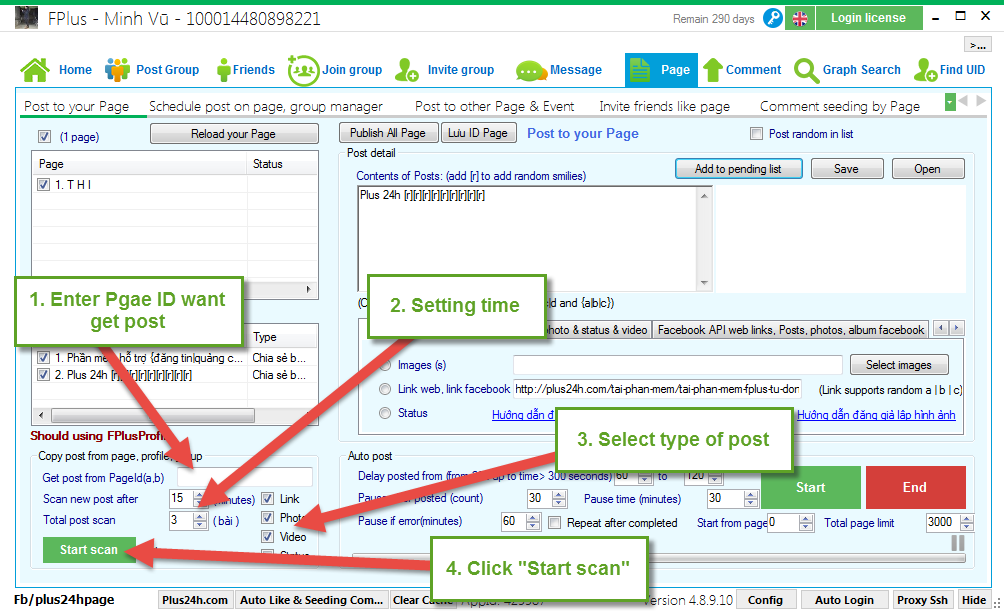
Task: Increase 'Pause time (minutes)' spinner
Action: coord(751,494)
